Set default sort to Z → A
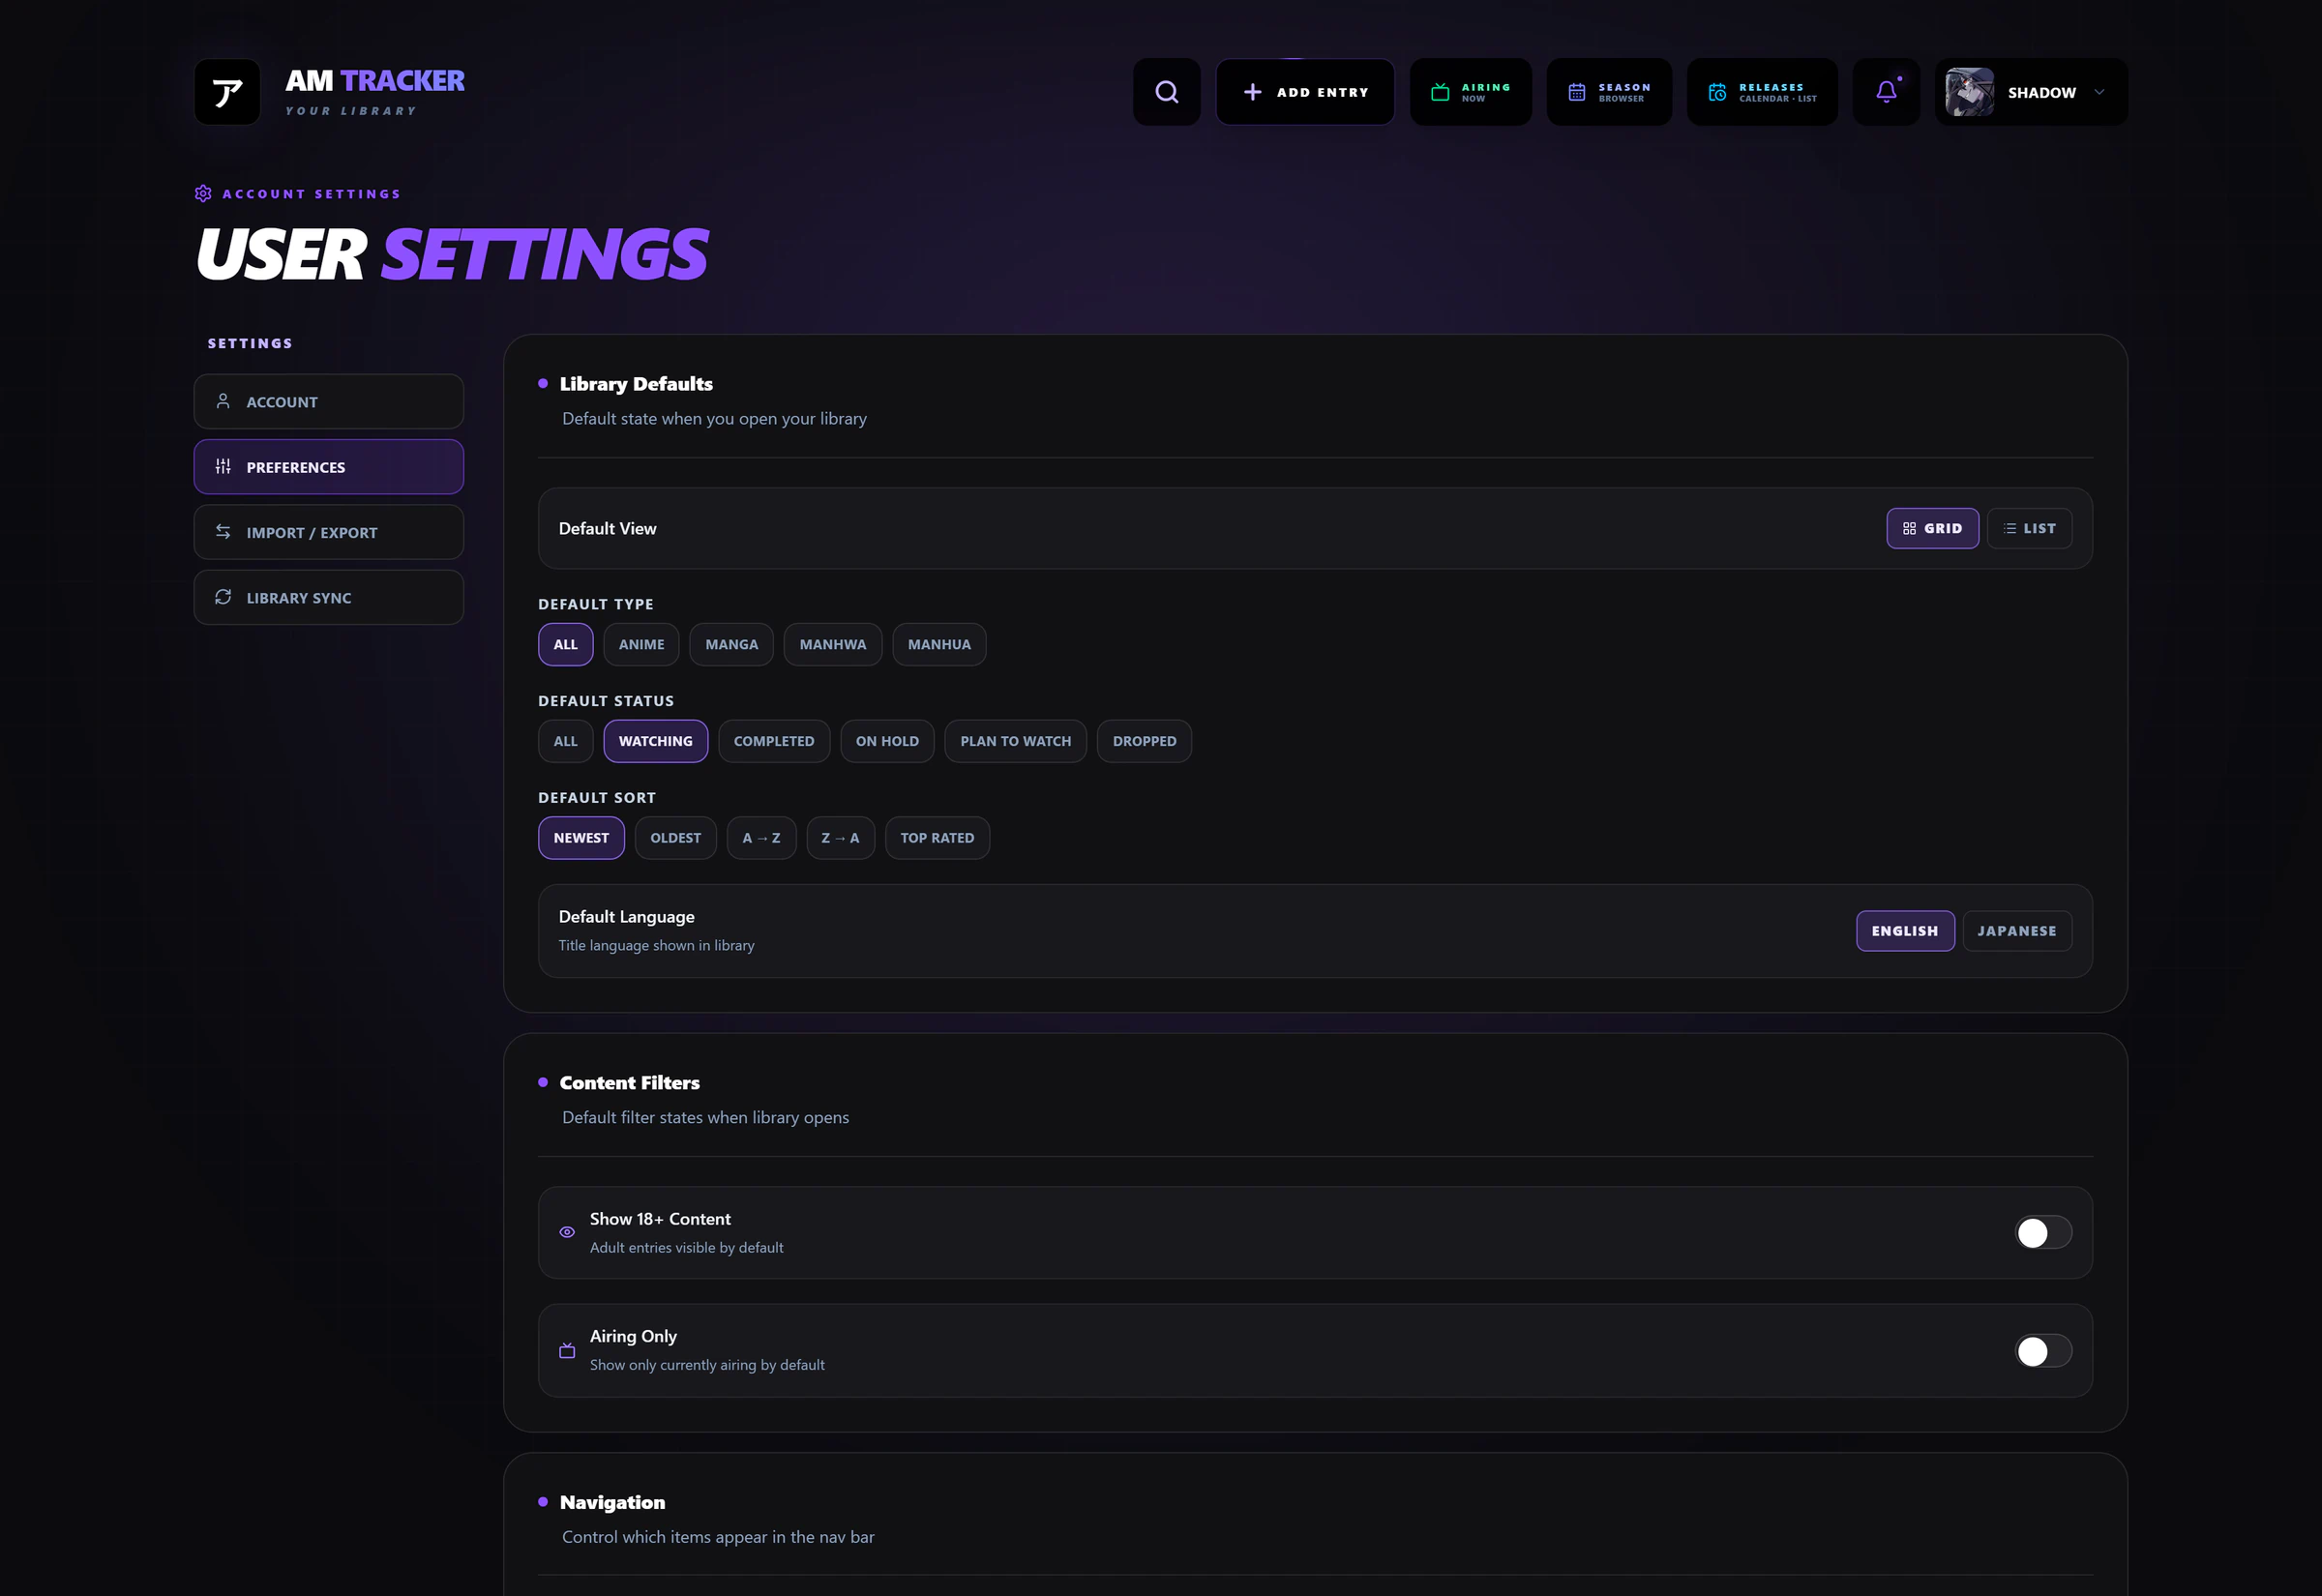Viewport: 2322px width, 1596px height. pos(840,838)
